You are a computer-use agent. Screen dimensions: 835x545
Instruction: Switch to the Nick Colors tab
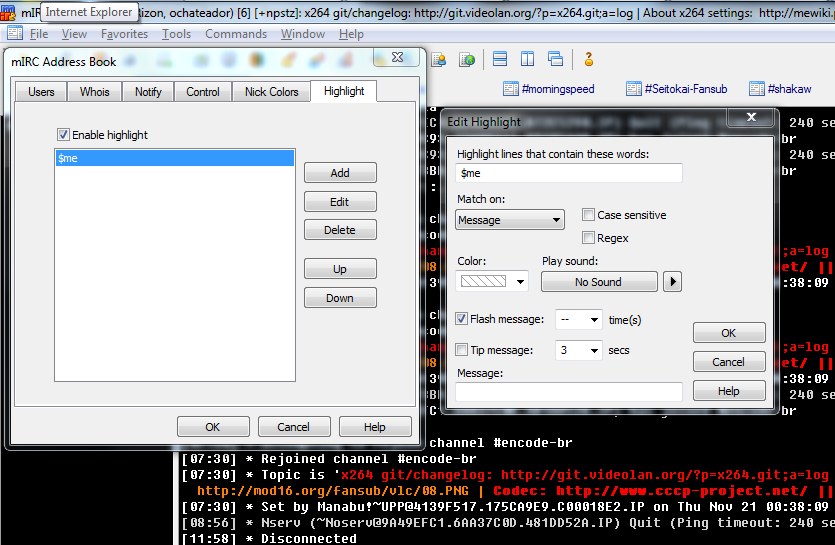(x=272, y=92)
